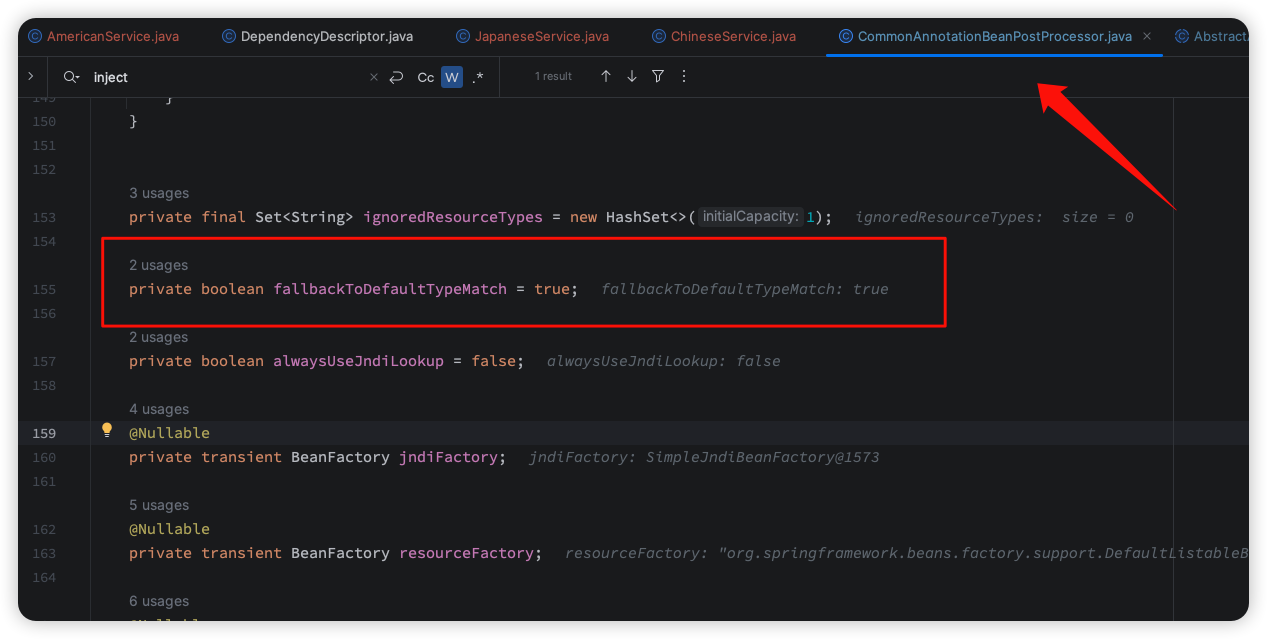
Task: Click the "true" literal on line 155
Action: pos(552,289)
